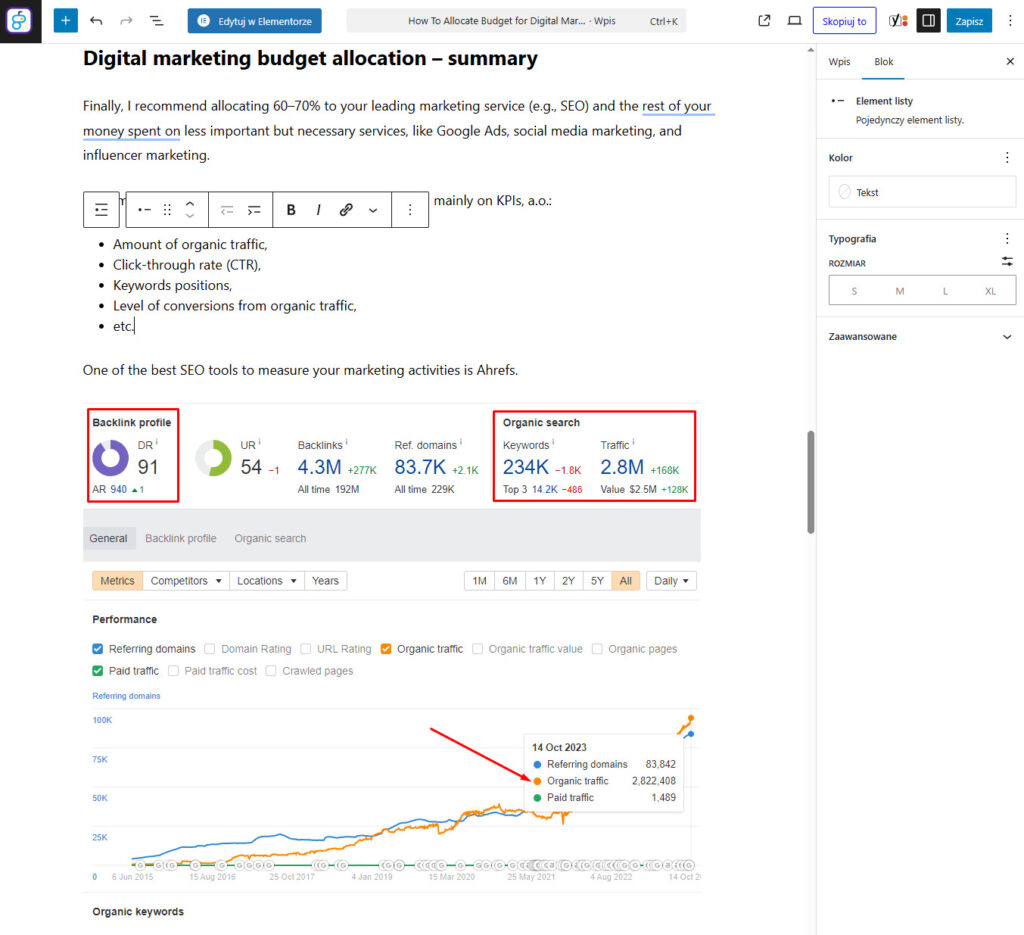Insert a link using the link icon
Viewport: 1024px width, 935px height.
tap(346, 210)
